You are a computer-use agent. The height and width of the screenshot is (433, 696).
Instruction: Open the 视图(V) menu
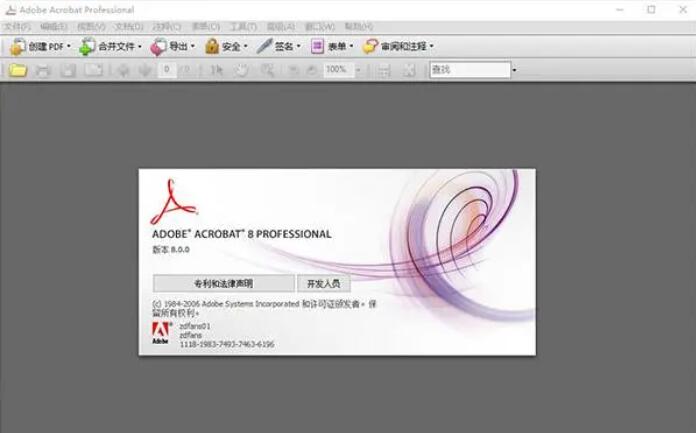91,27
